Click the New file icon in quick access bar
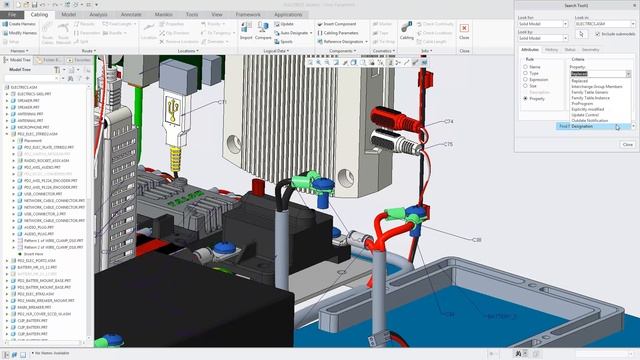 point(18,5)
